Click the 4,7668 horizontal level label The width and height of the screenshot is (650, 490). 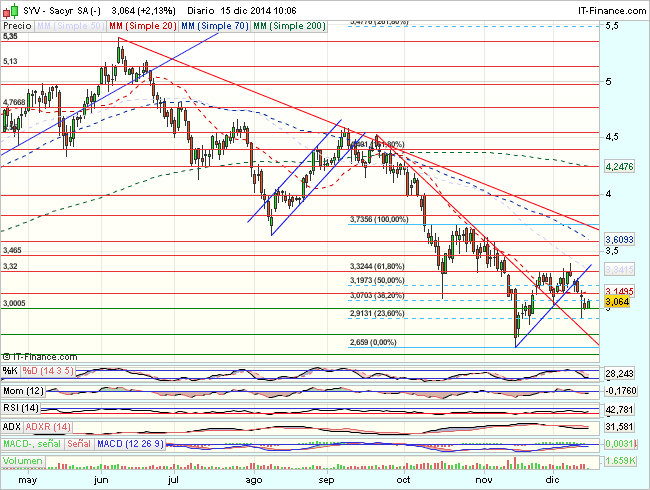(x=14, y=102)
